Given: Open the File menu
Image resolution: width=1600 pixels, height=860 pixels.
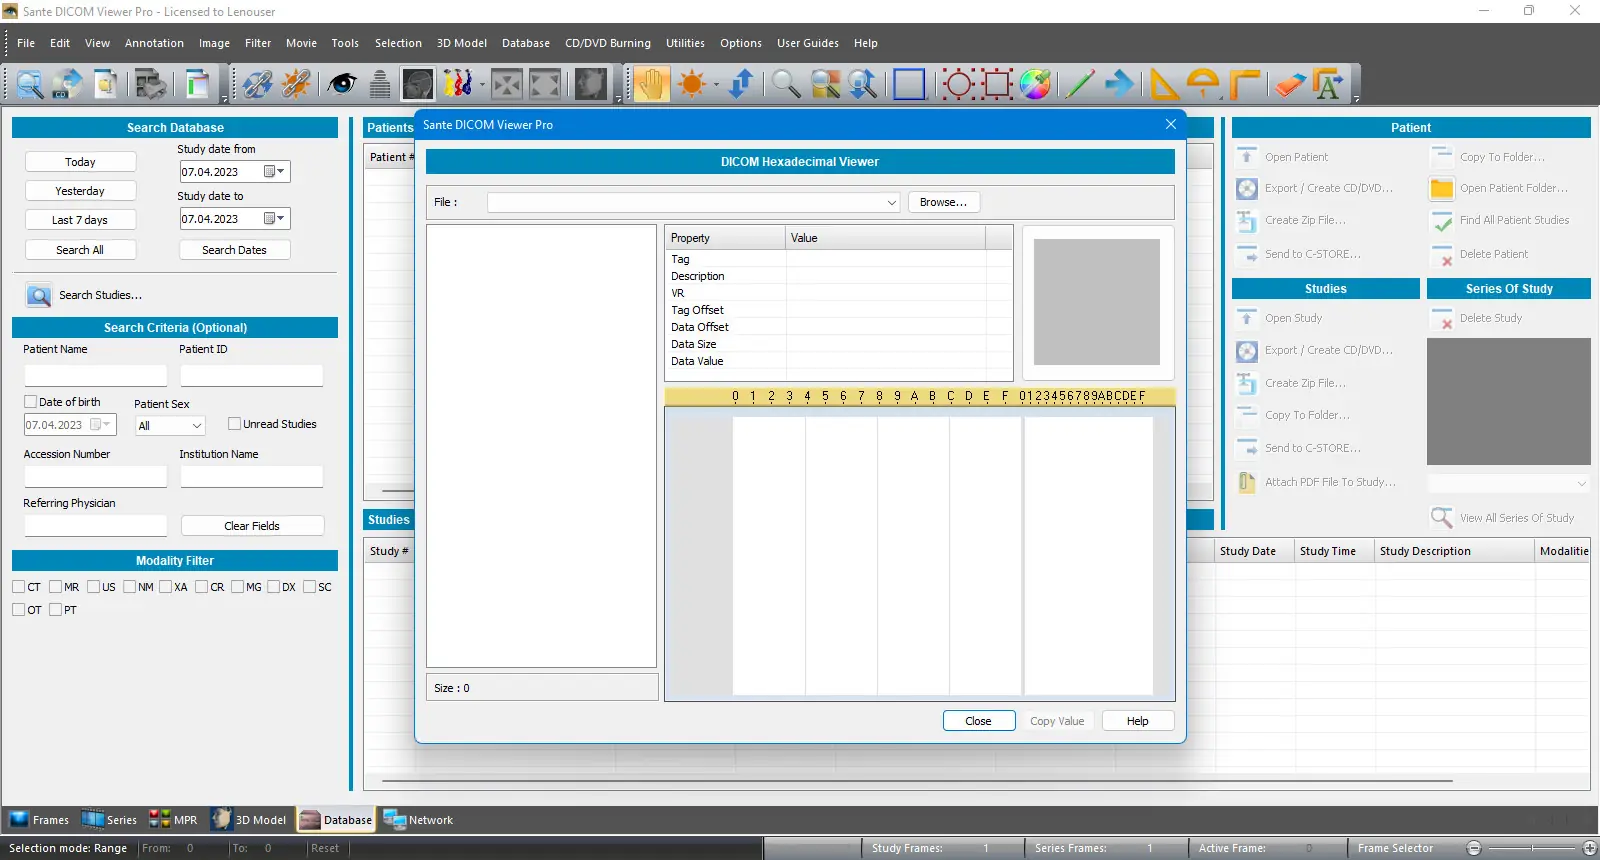Looking at the screenshot, I should (26, 43).
